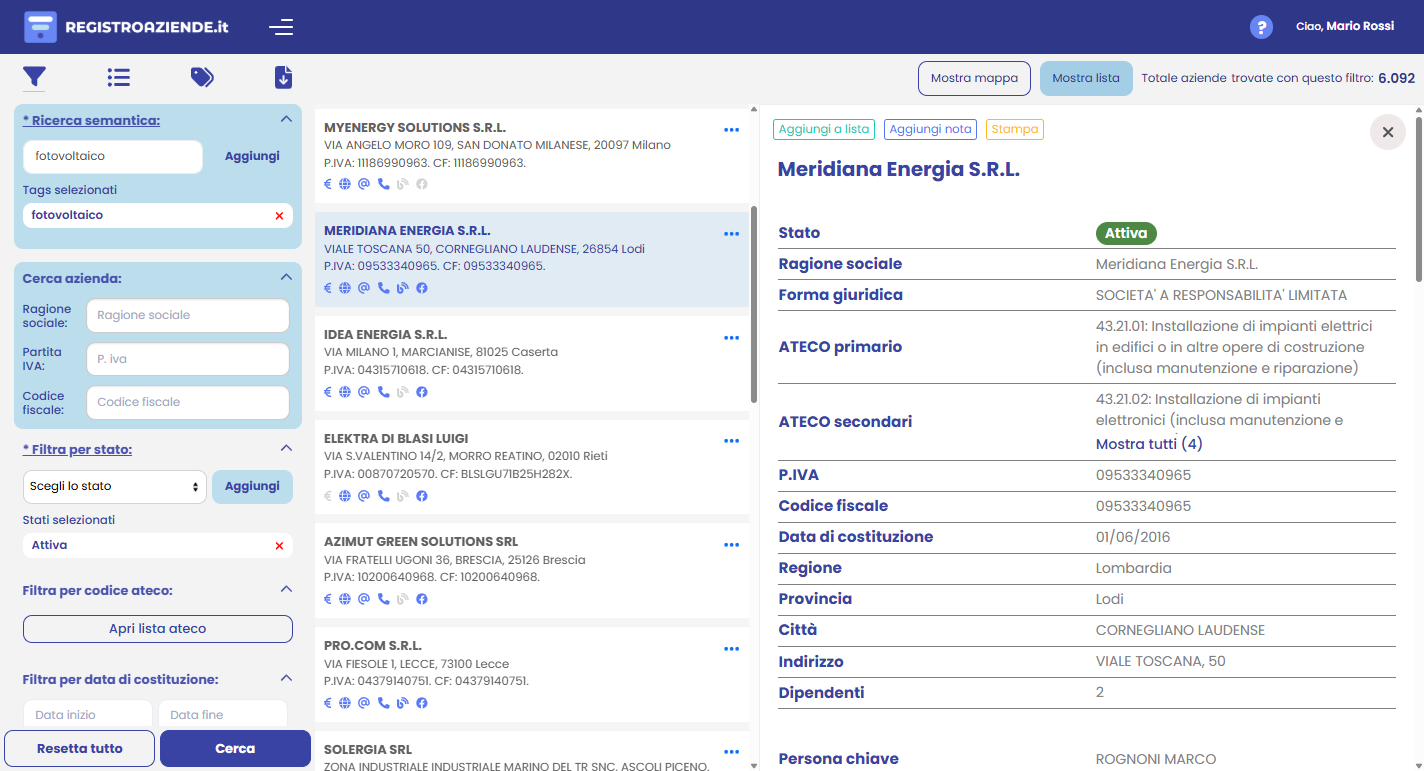Click the company list vertical scrollbar
The height and width of the screenshot is (771, 1424).
[754, 305]
